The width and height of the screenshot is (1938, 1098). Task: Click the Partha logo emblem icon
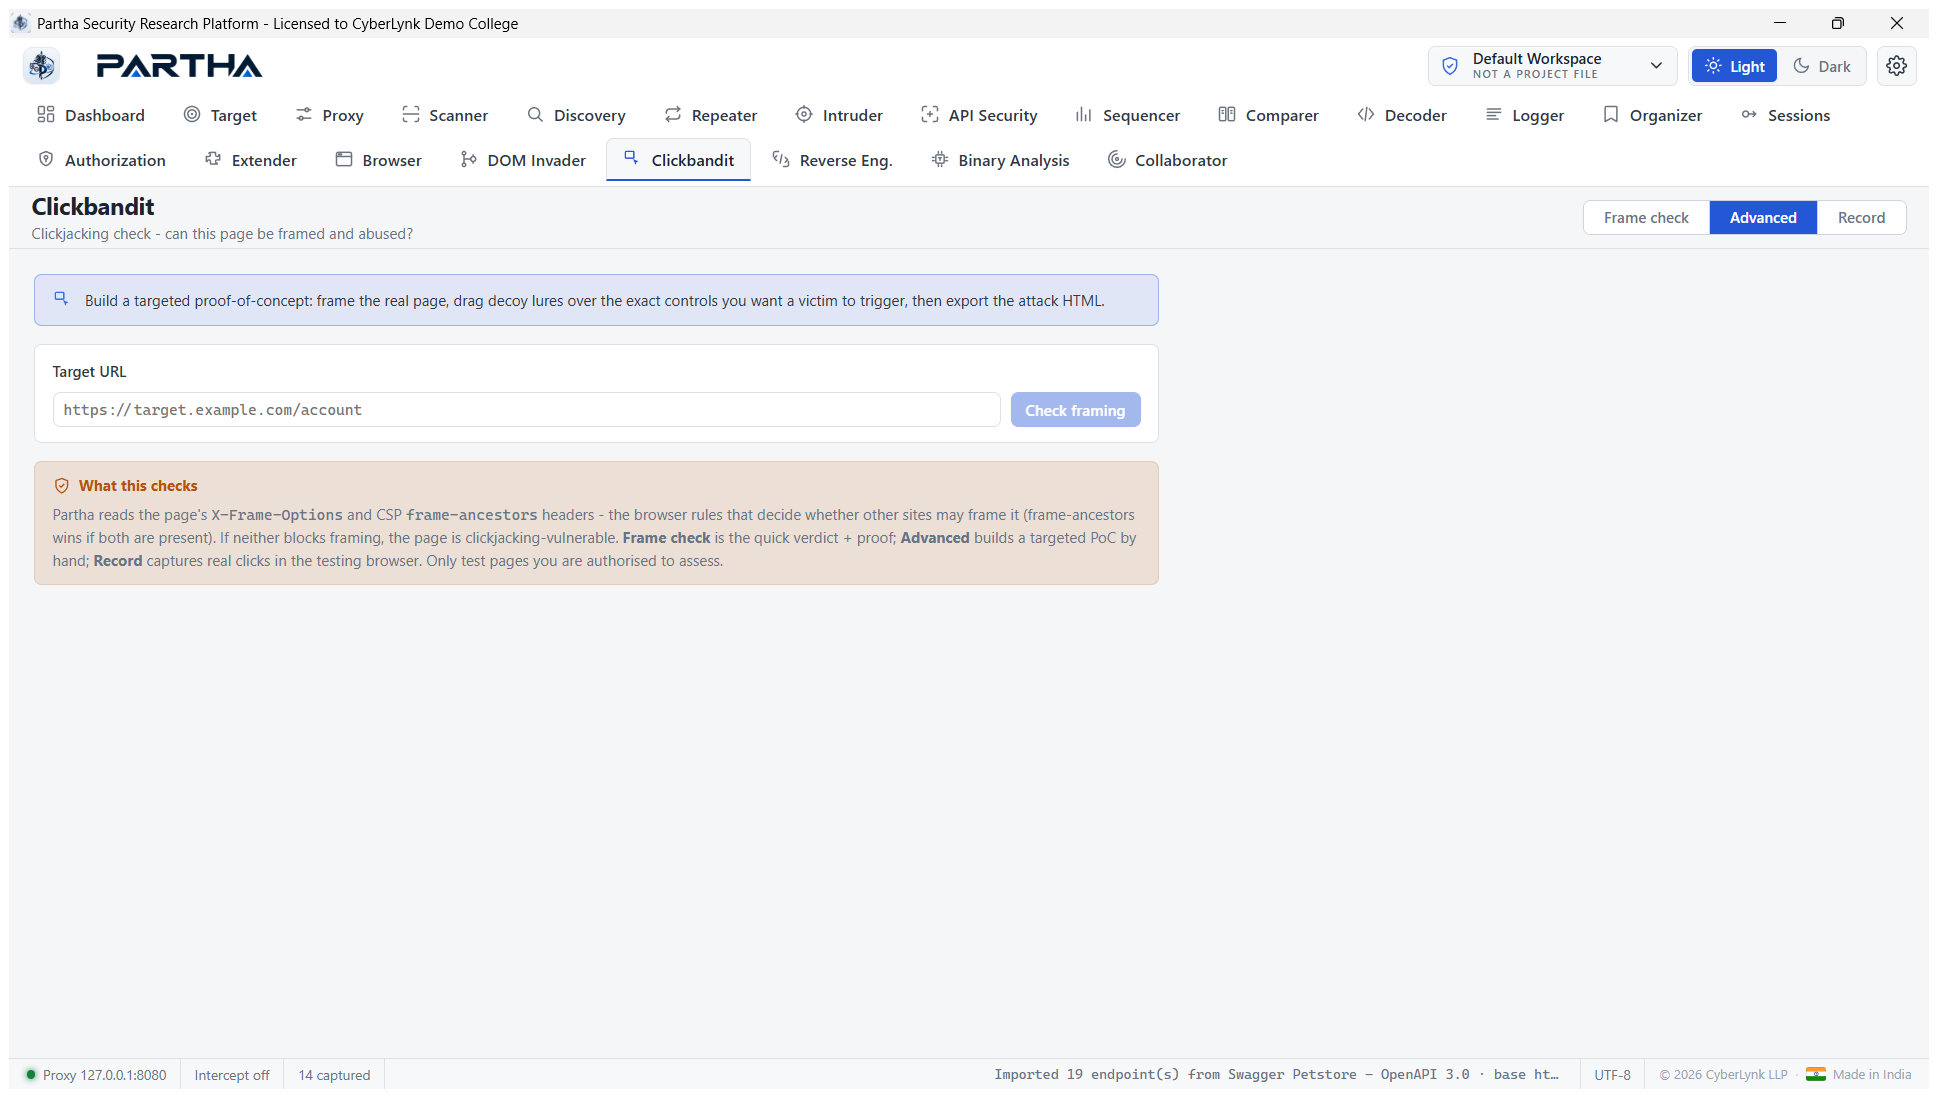click(41, 66)
